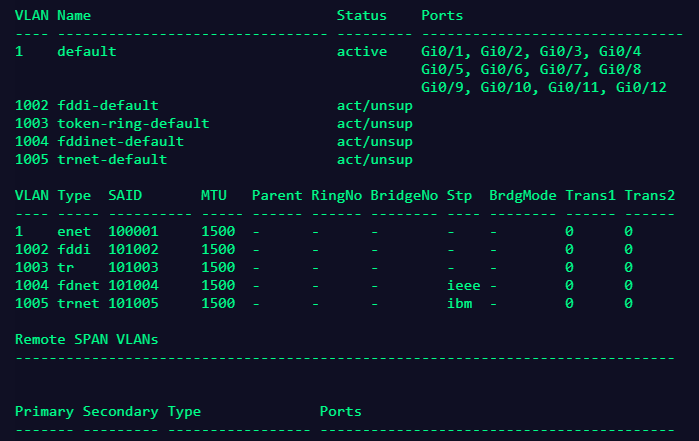
Task: Click the BridgeNo column header
Action: [403, 195]
